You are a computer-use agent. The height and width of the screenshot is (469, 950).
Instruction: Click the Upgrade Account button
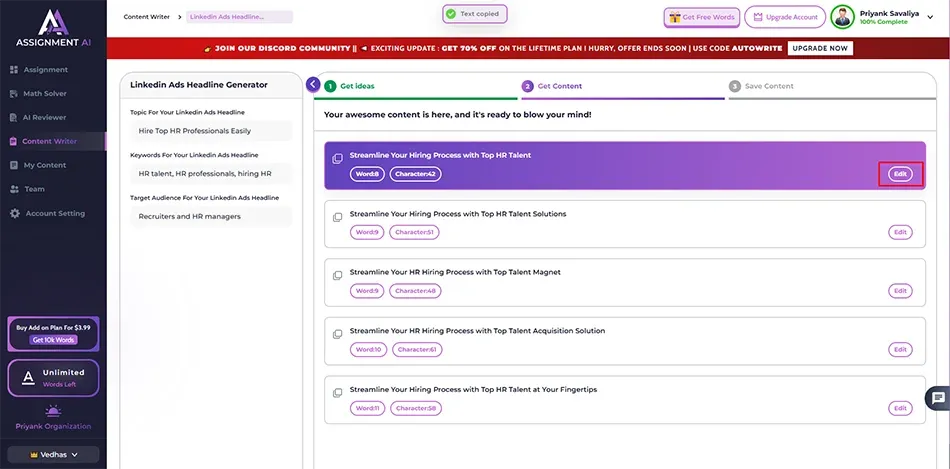coord(785,17)
